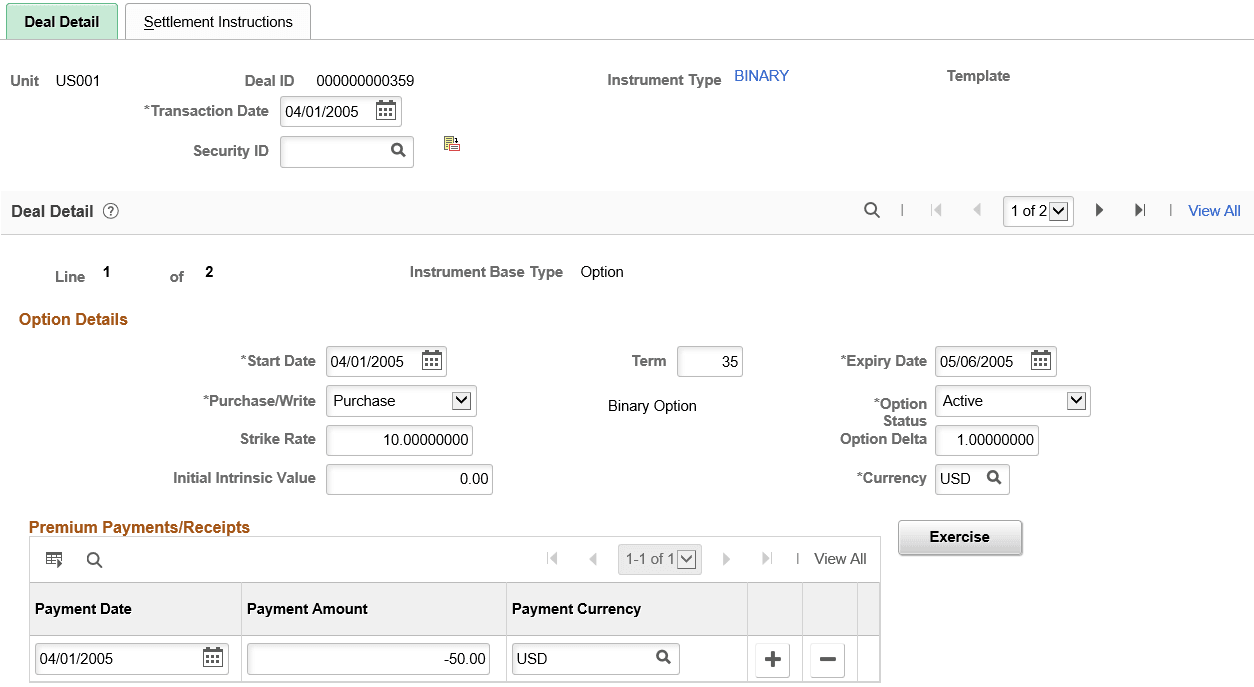1254x687 pixels.
Task: Open the Transaction Date calendar picker
Action: [385, 111]
